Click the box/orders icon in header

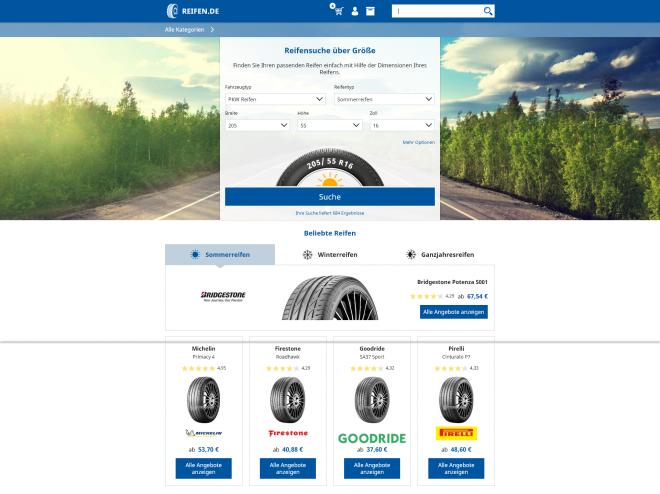(x=370, y=11)
